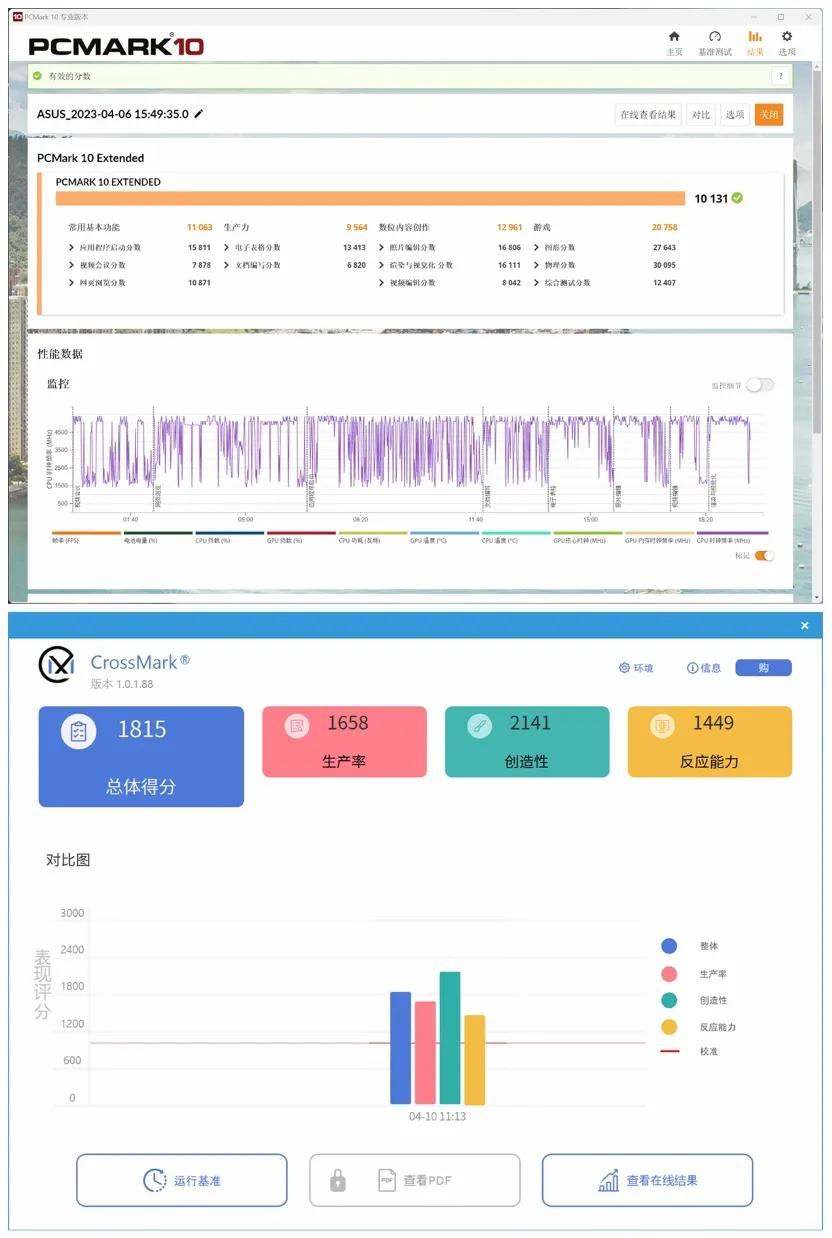This screenshot has height=1238, width=832.
Task: Click the 生产率 pink legend dot
Action: pyautogui.click(x=669, y=974)
